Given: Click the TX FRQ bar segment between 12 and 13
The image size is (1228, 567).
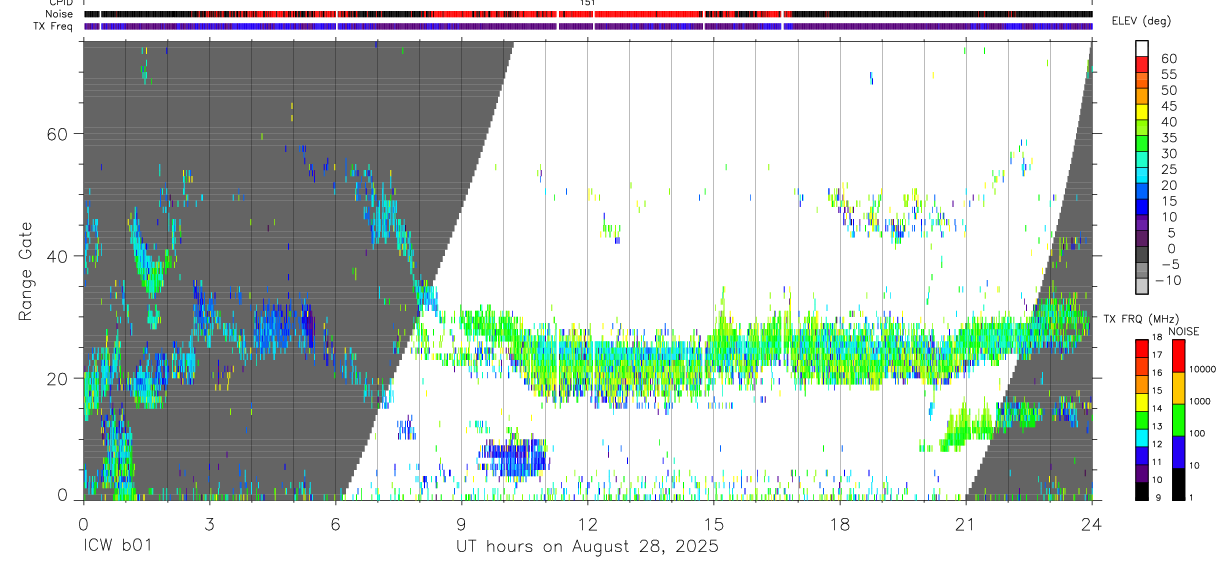Looking at the screenshot, I should pos(1142,438).
